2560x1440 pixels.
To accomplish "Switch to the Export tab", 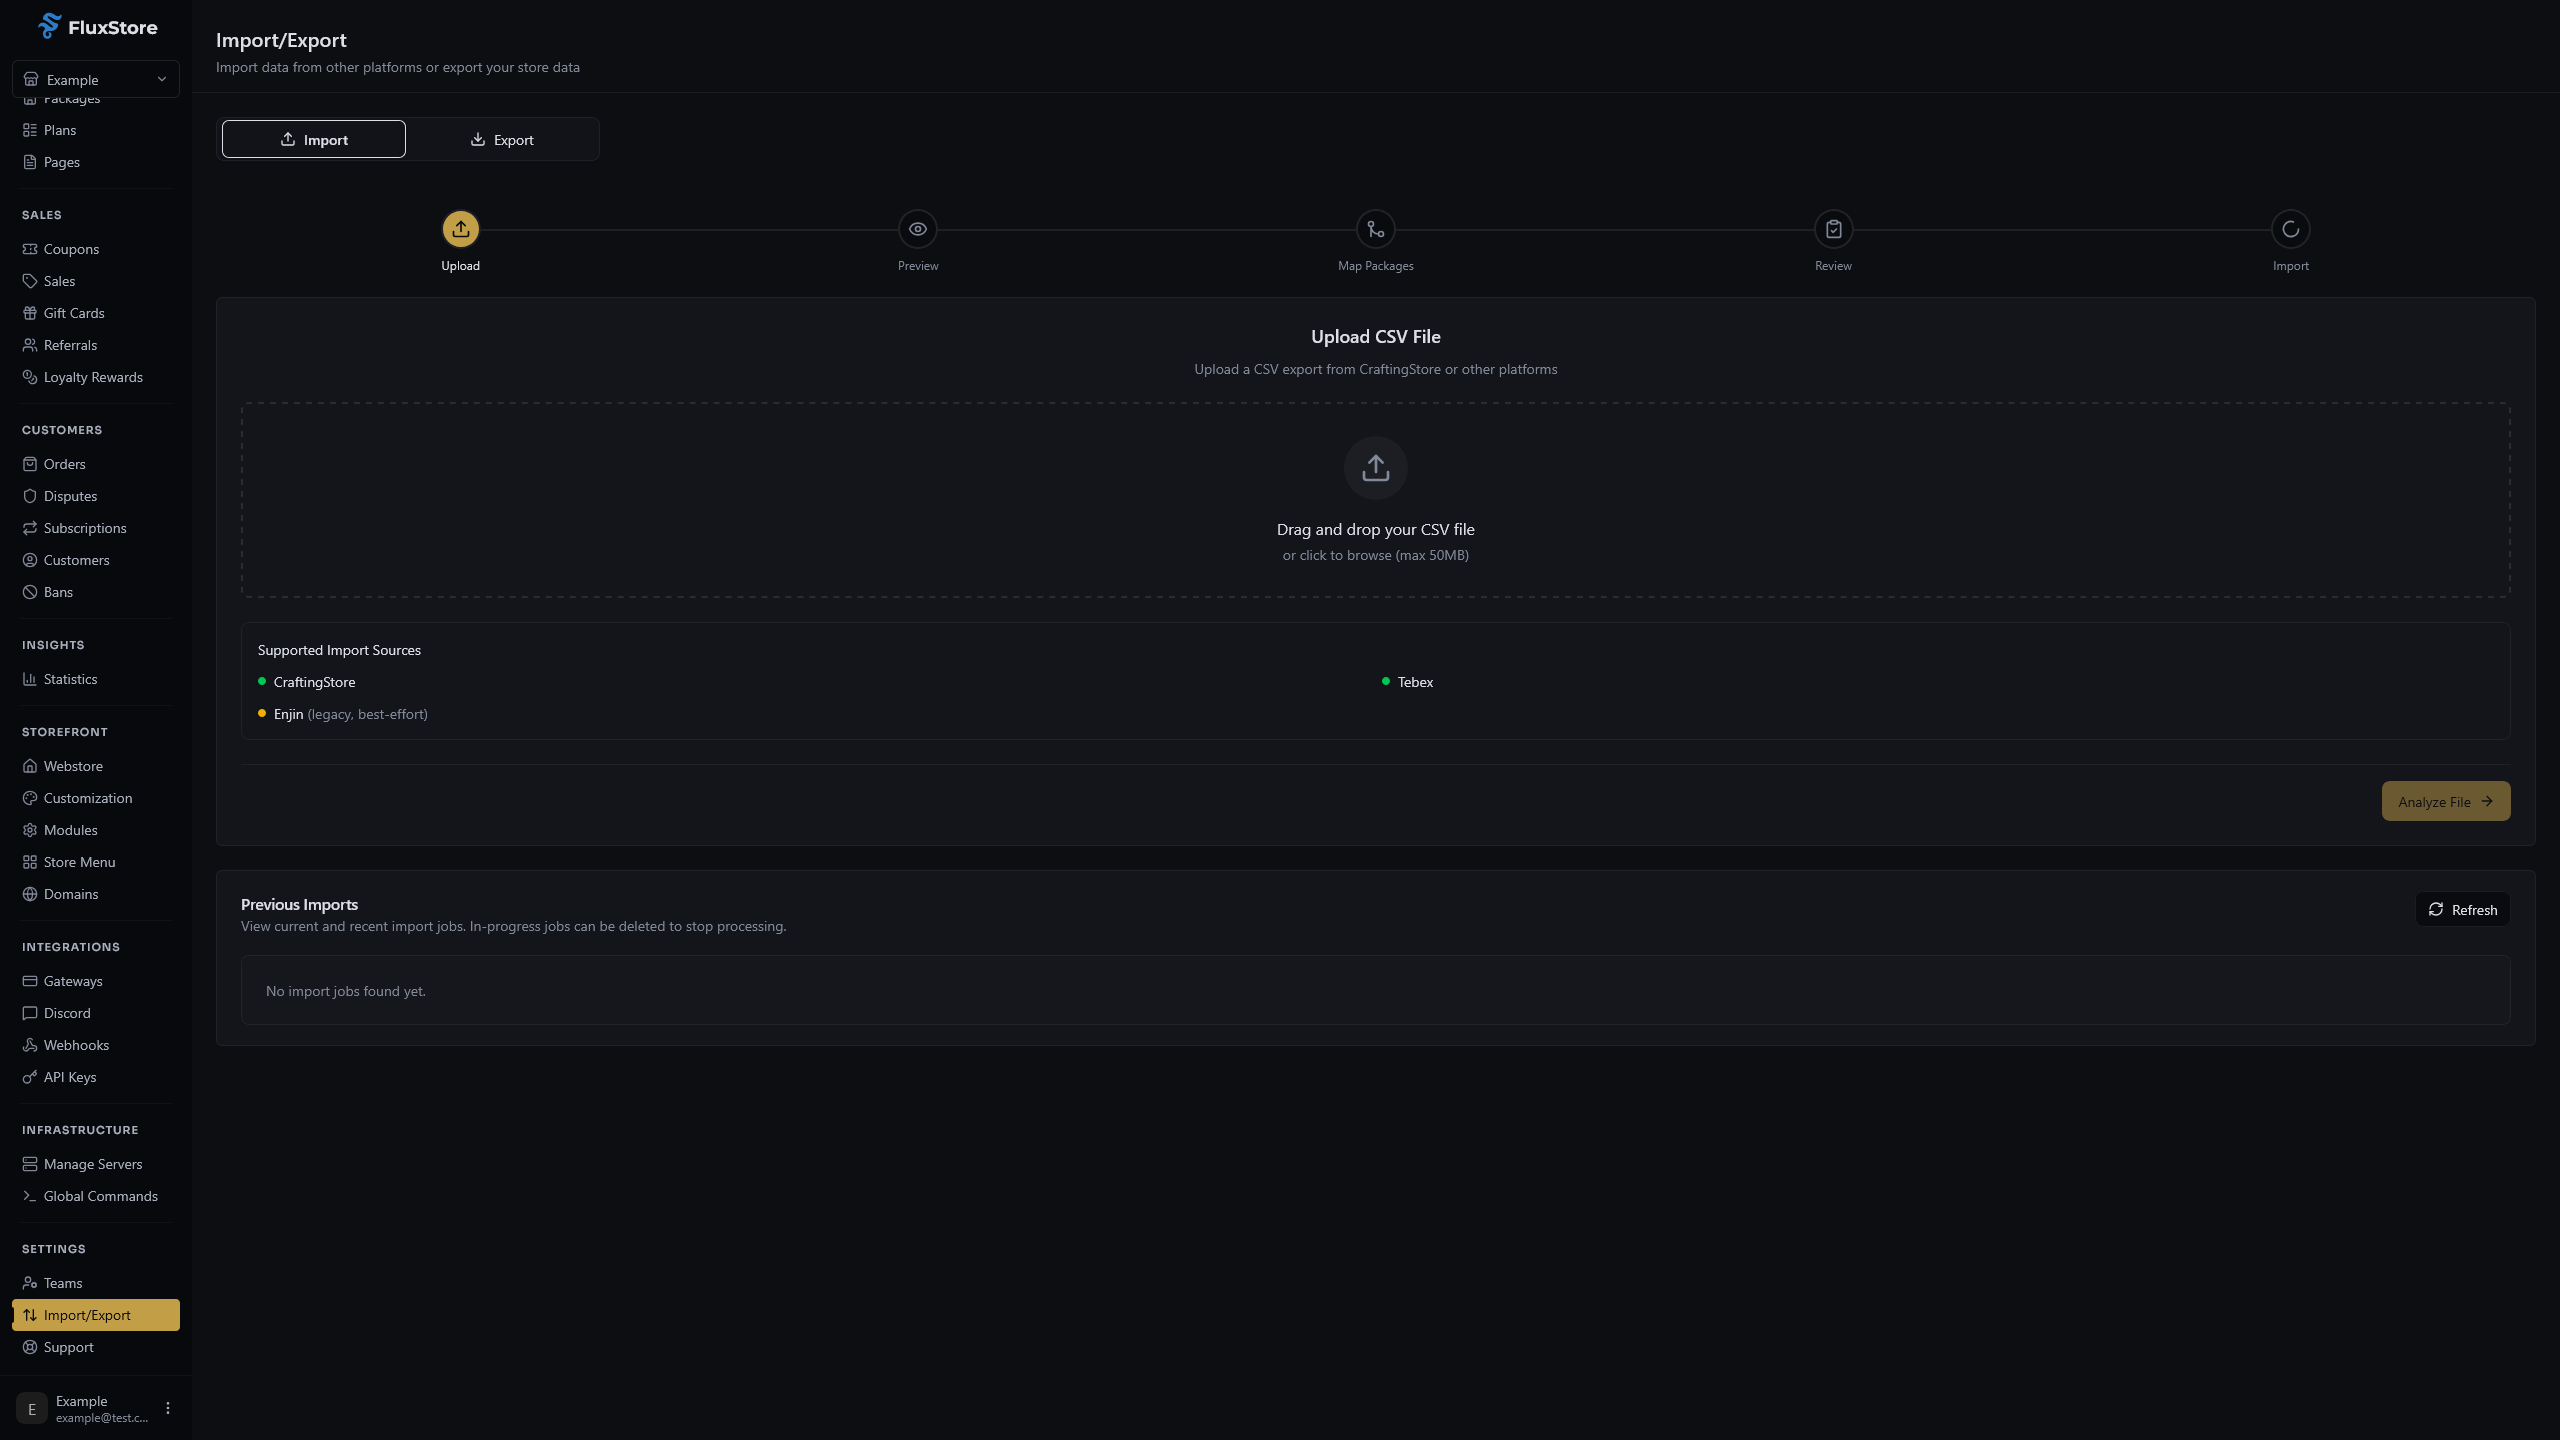I will (x=502, y=139).
